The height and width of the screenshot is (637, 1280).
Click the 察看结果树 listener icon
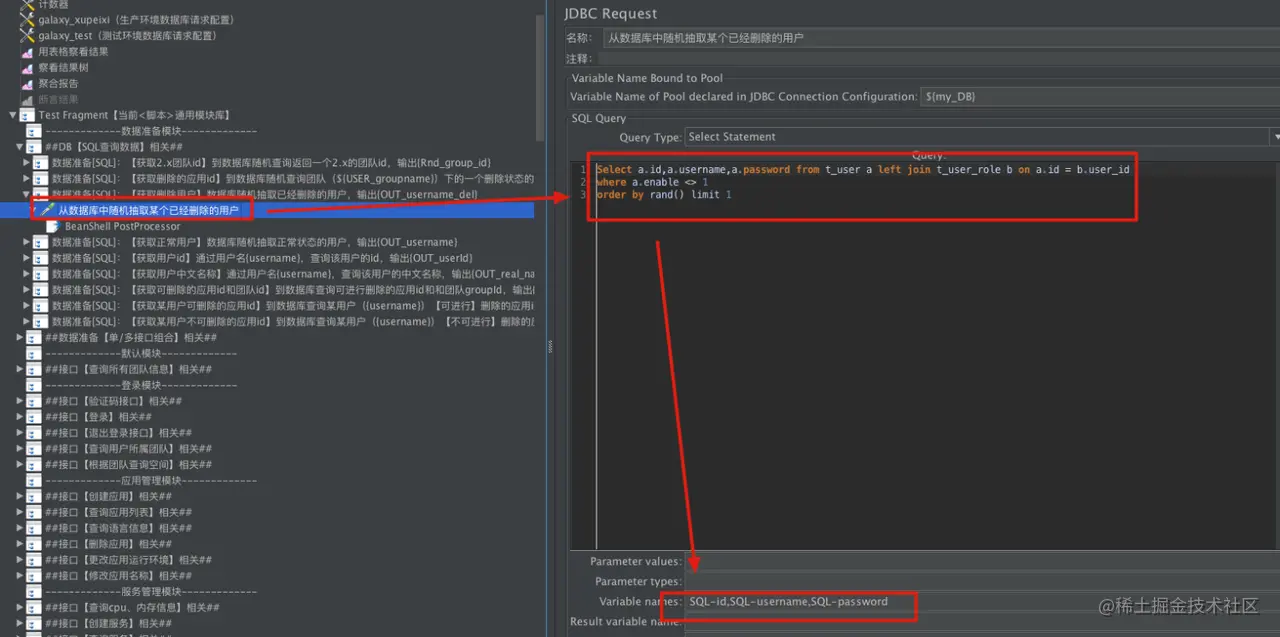point(27,67)
